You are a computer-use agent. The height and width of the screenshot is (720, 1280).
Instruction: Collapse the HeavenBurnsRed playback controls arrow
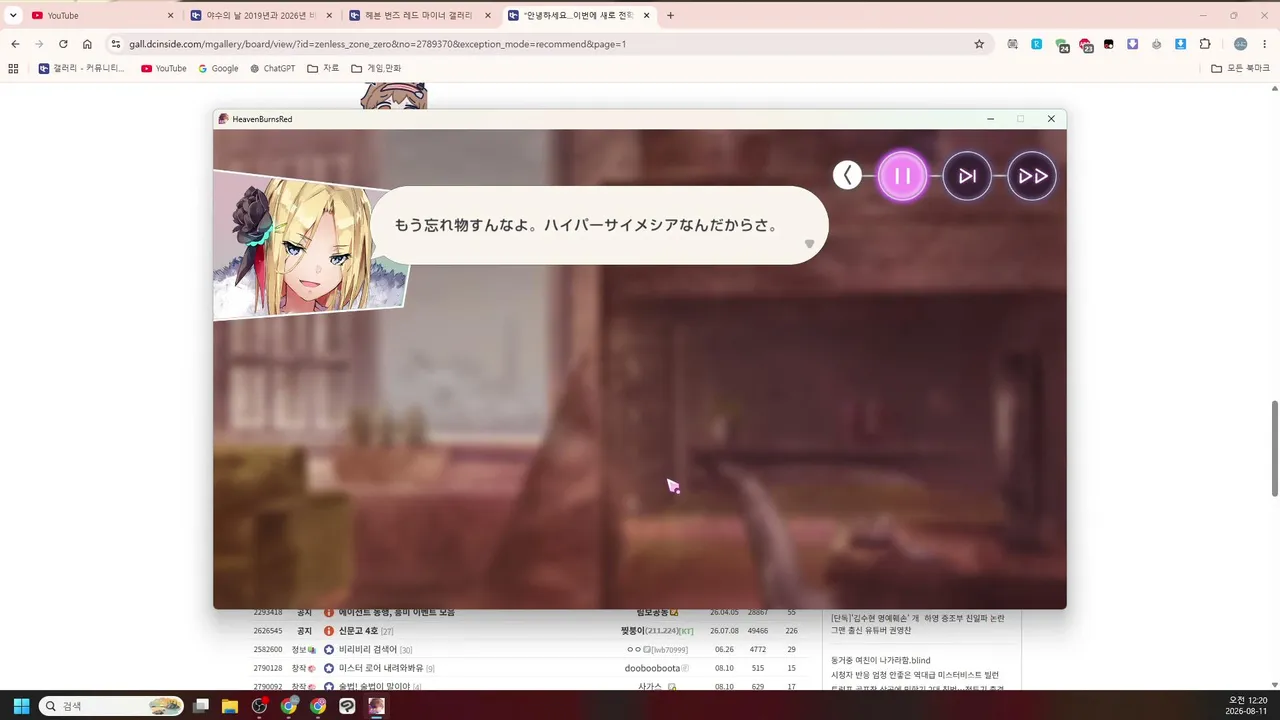pos(847,176)
